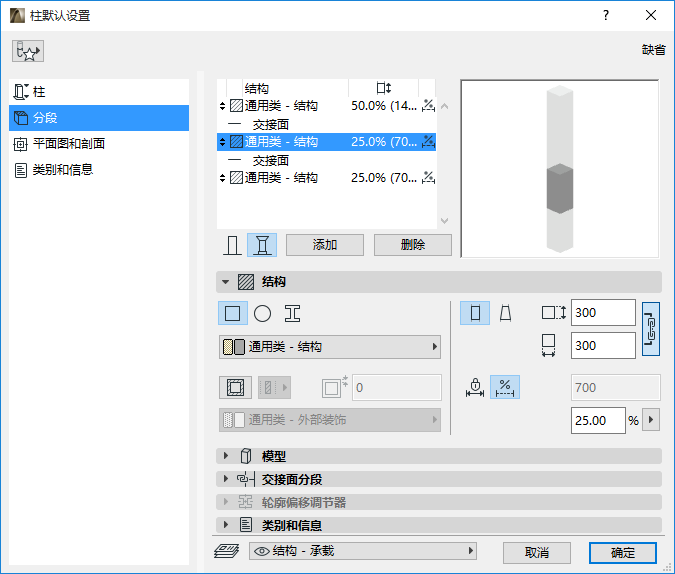Open 通用类 - 外部装饰 veneer material dropdown
The image size is (675, 574).
pyautogui.click(x=330, y=420)
